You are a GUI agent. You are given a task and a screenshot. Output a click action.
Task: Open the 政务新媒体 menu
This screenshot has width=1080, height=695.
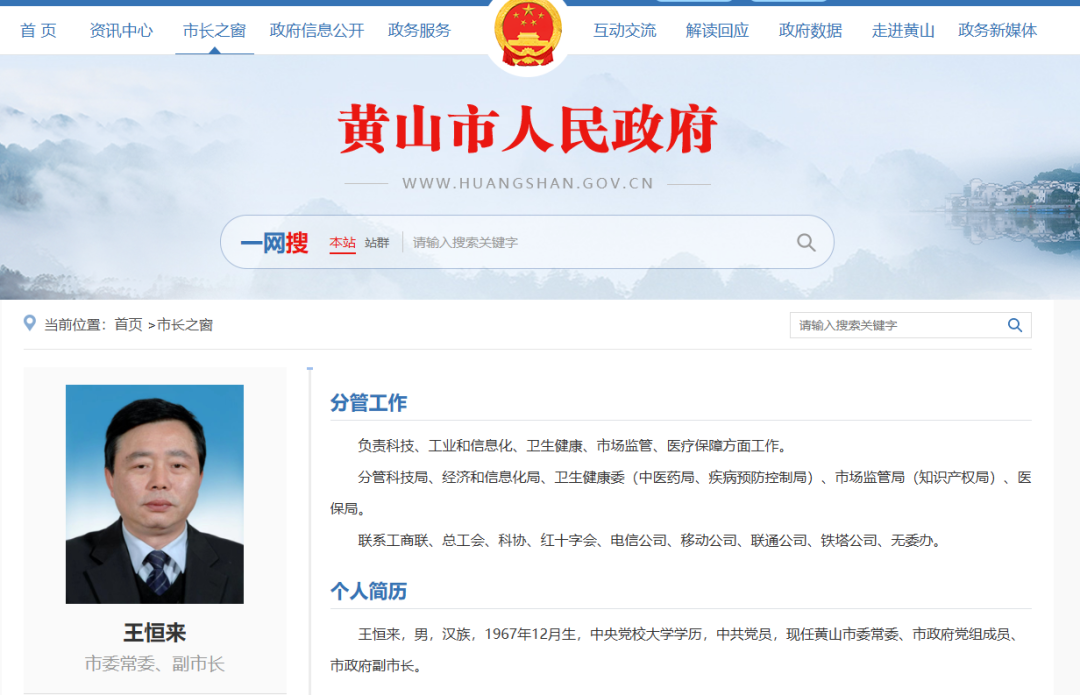[997, 30]
